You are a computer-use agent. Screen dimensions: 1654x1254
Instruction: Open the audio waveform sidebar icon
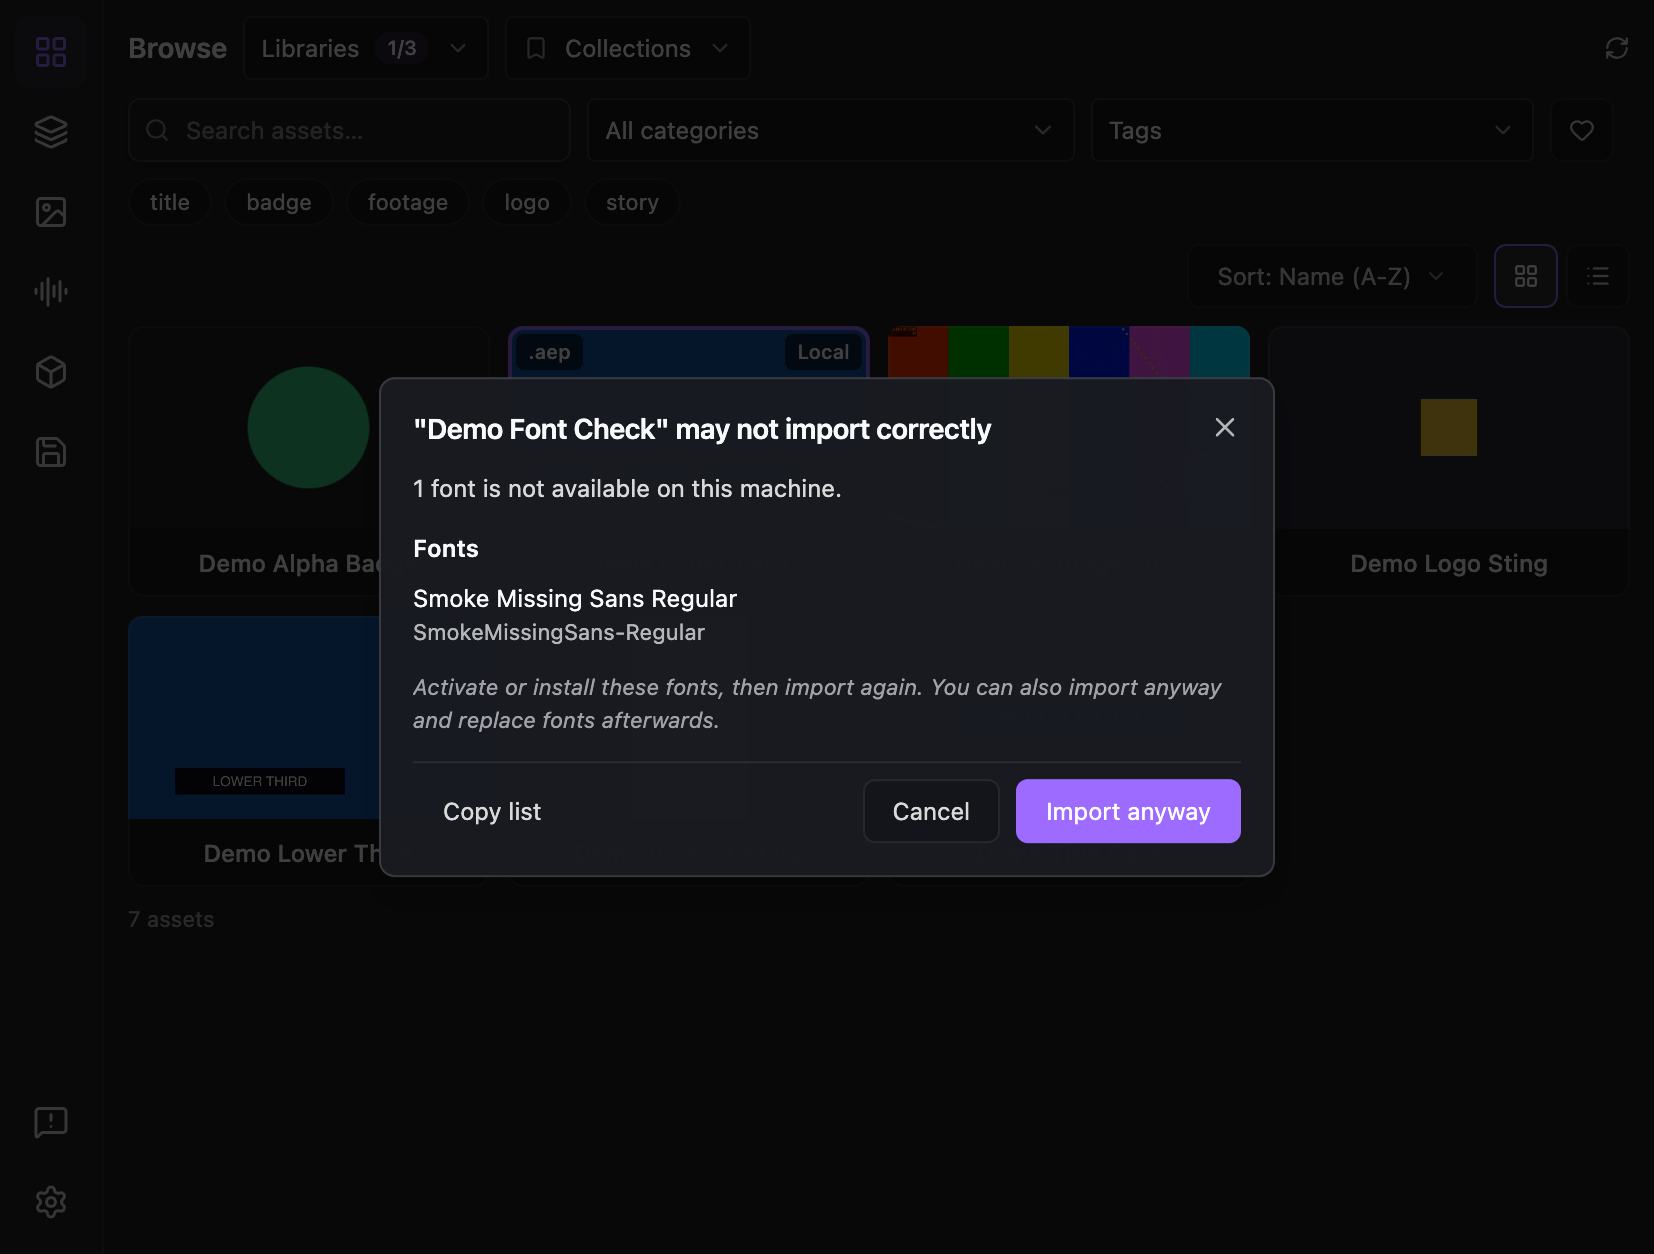51,292
